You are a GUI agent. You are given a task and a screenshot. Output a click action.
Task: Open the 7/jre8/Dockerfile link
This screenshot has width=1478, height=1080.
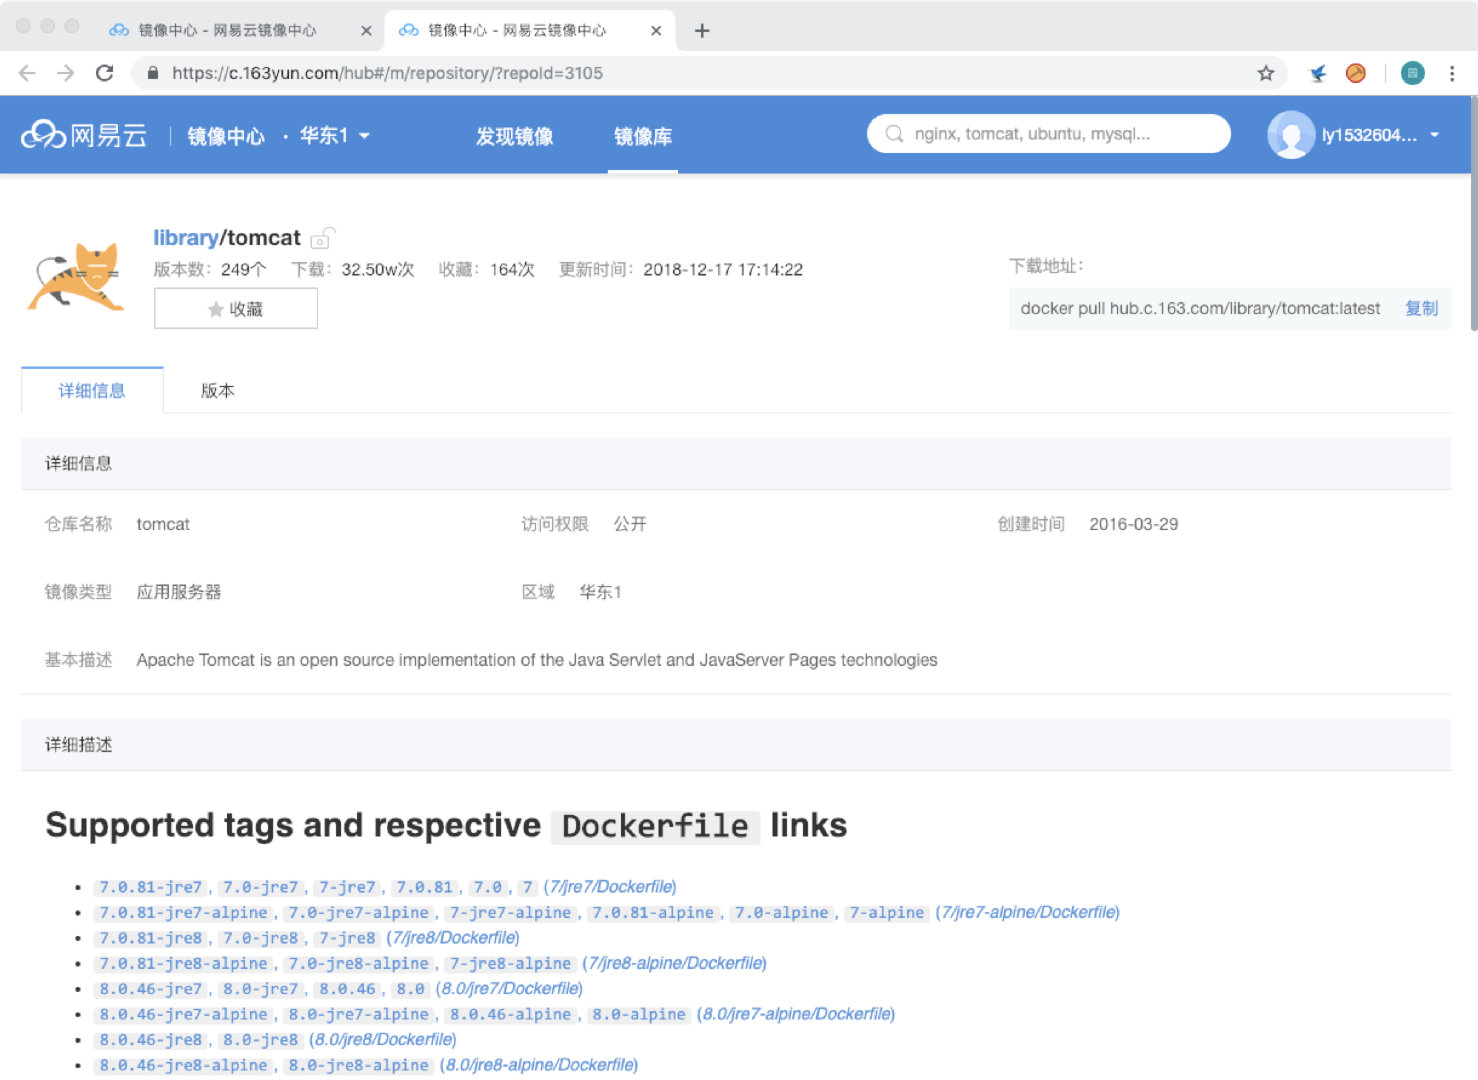[453, 938]
